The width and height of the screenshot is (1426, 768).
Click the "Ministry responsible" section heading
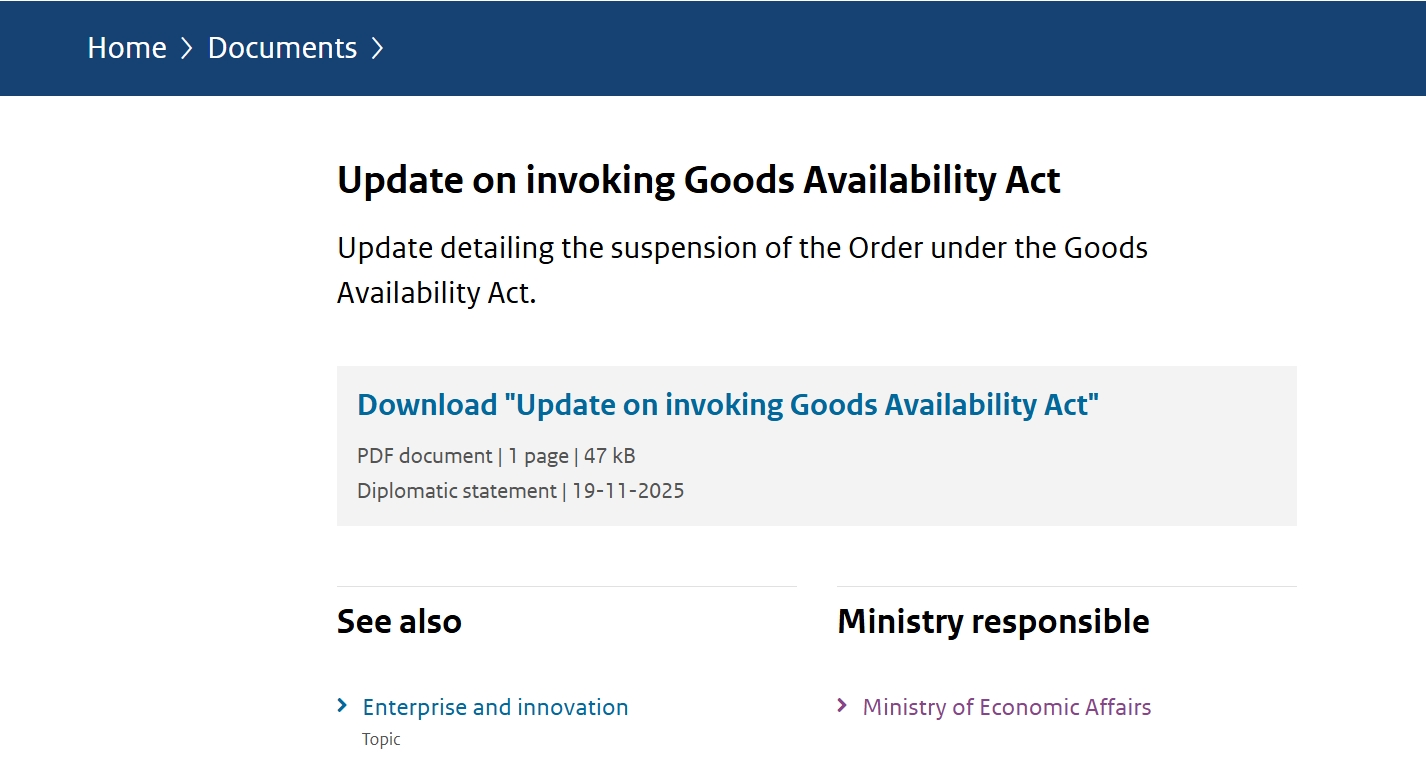pos(993,621)
